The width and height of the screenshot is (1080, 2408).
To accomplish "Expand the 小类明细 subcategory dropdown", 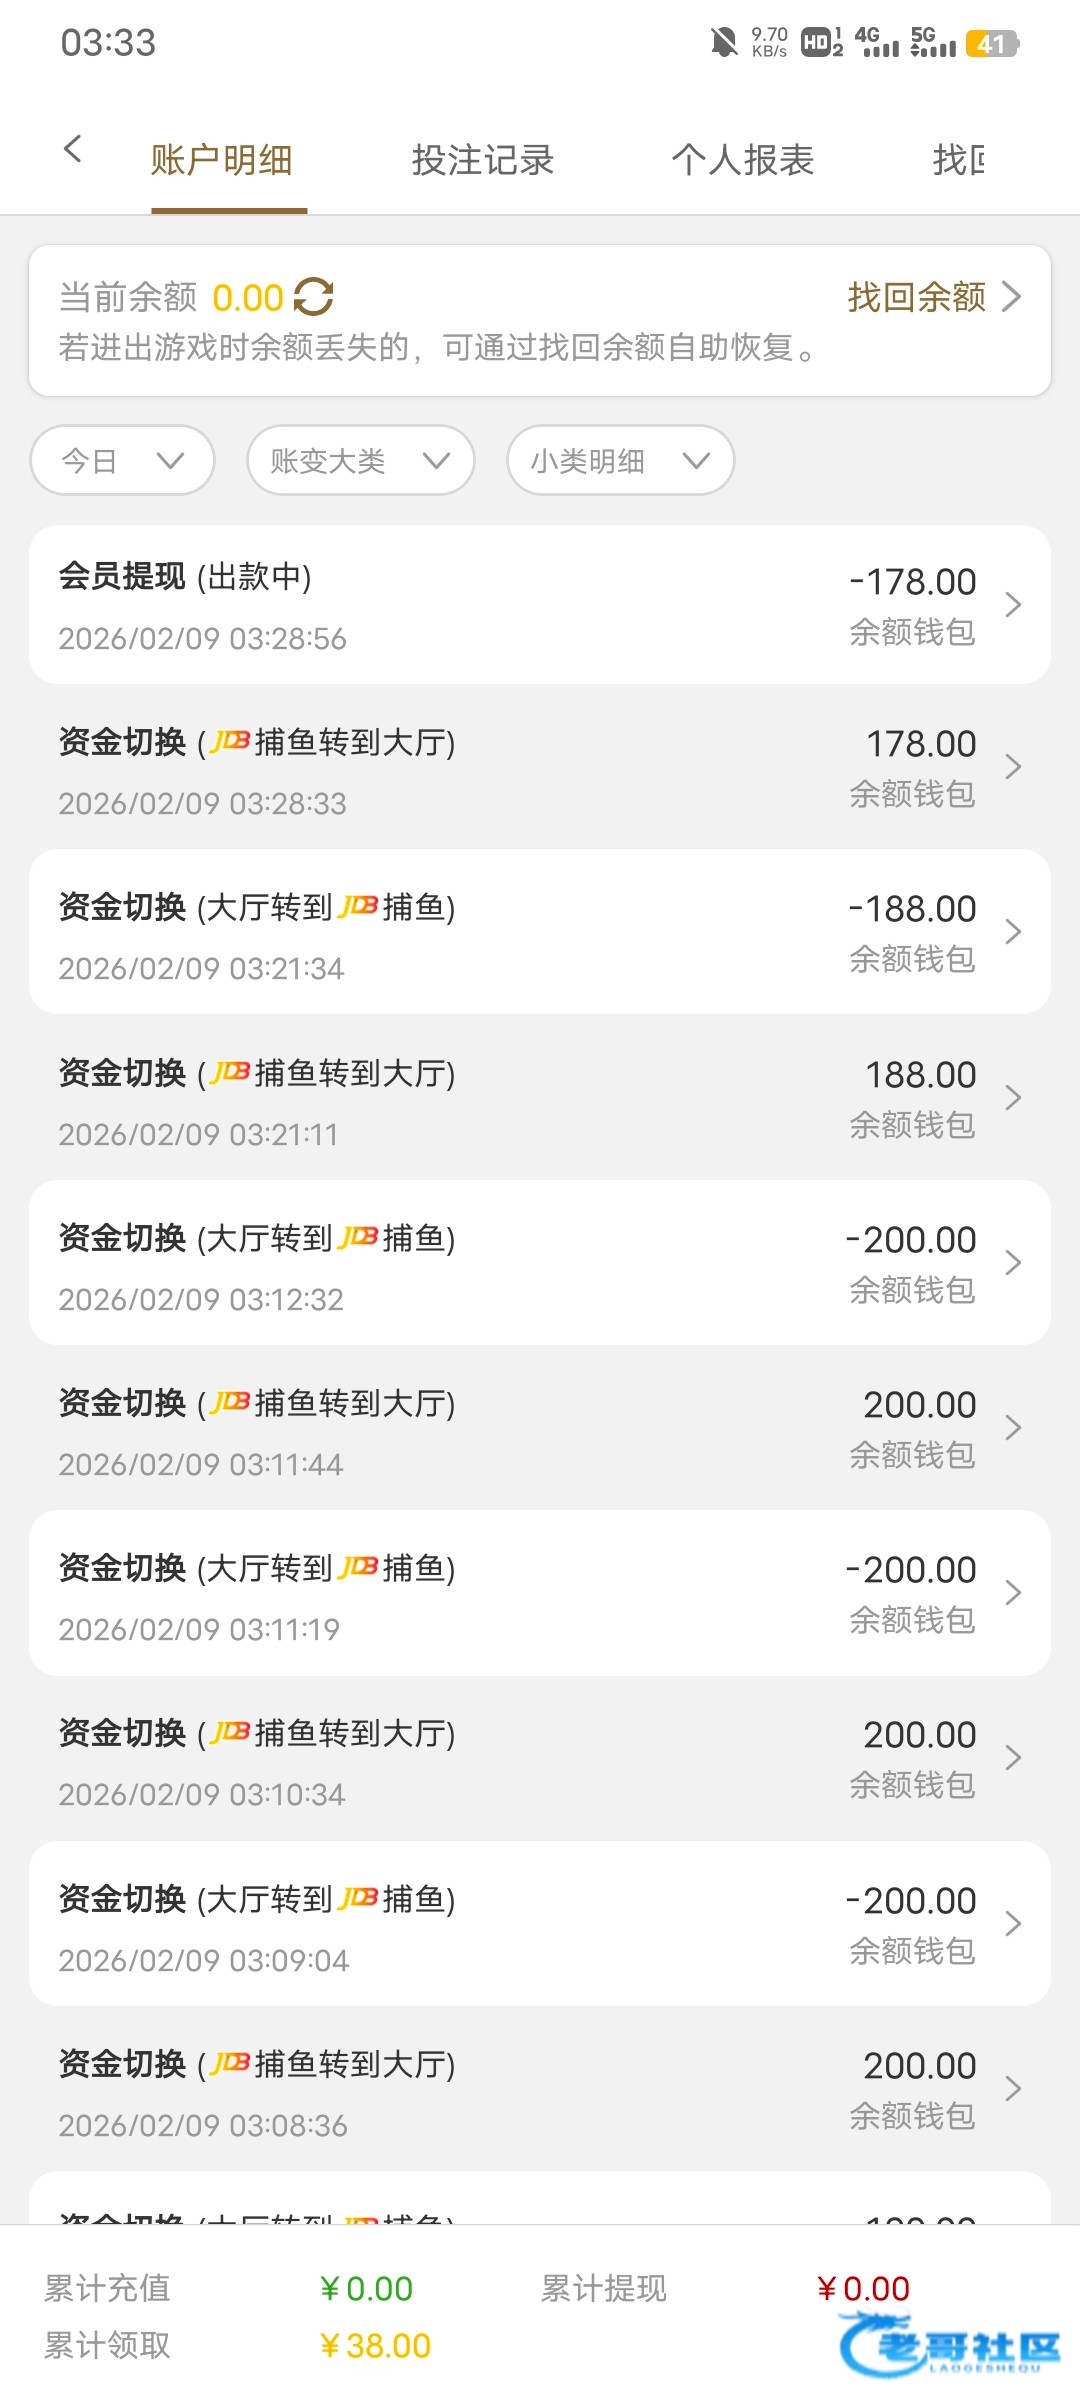I will point(620,460).
